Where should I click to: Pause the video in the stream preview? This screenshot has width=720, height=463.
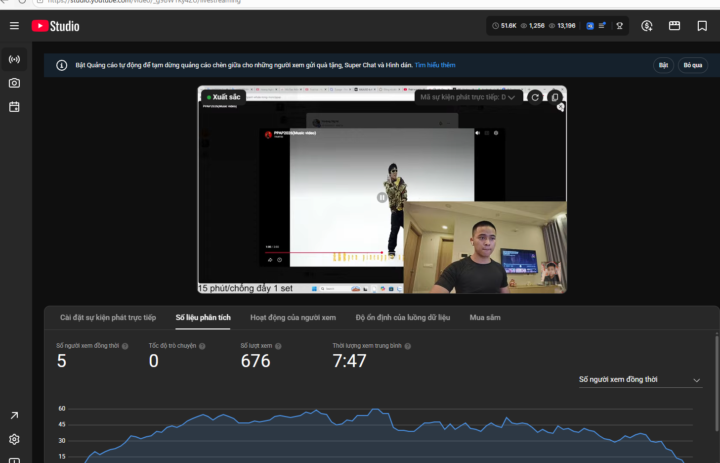[x=382, y=197]
